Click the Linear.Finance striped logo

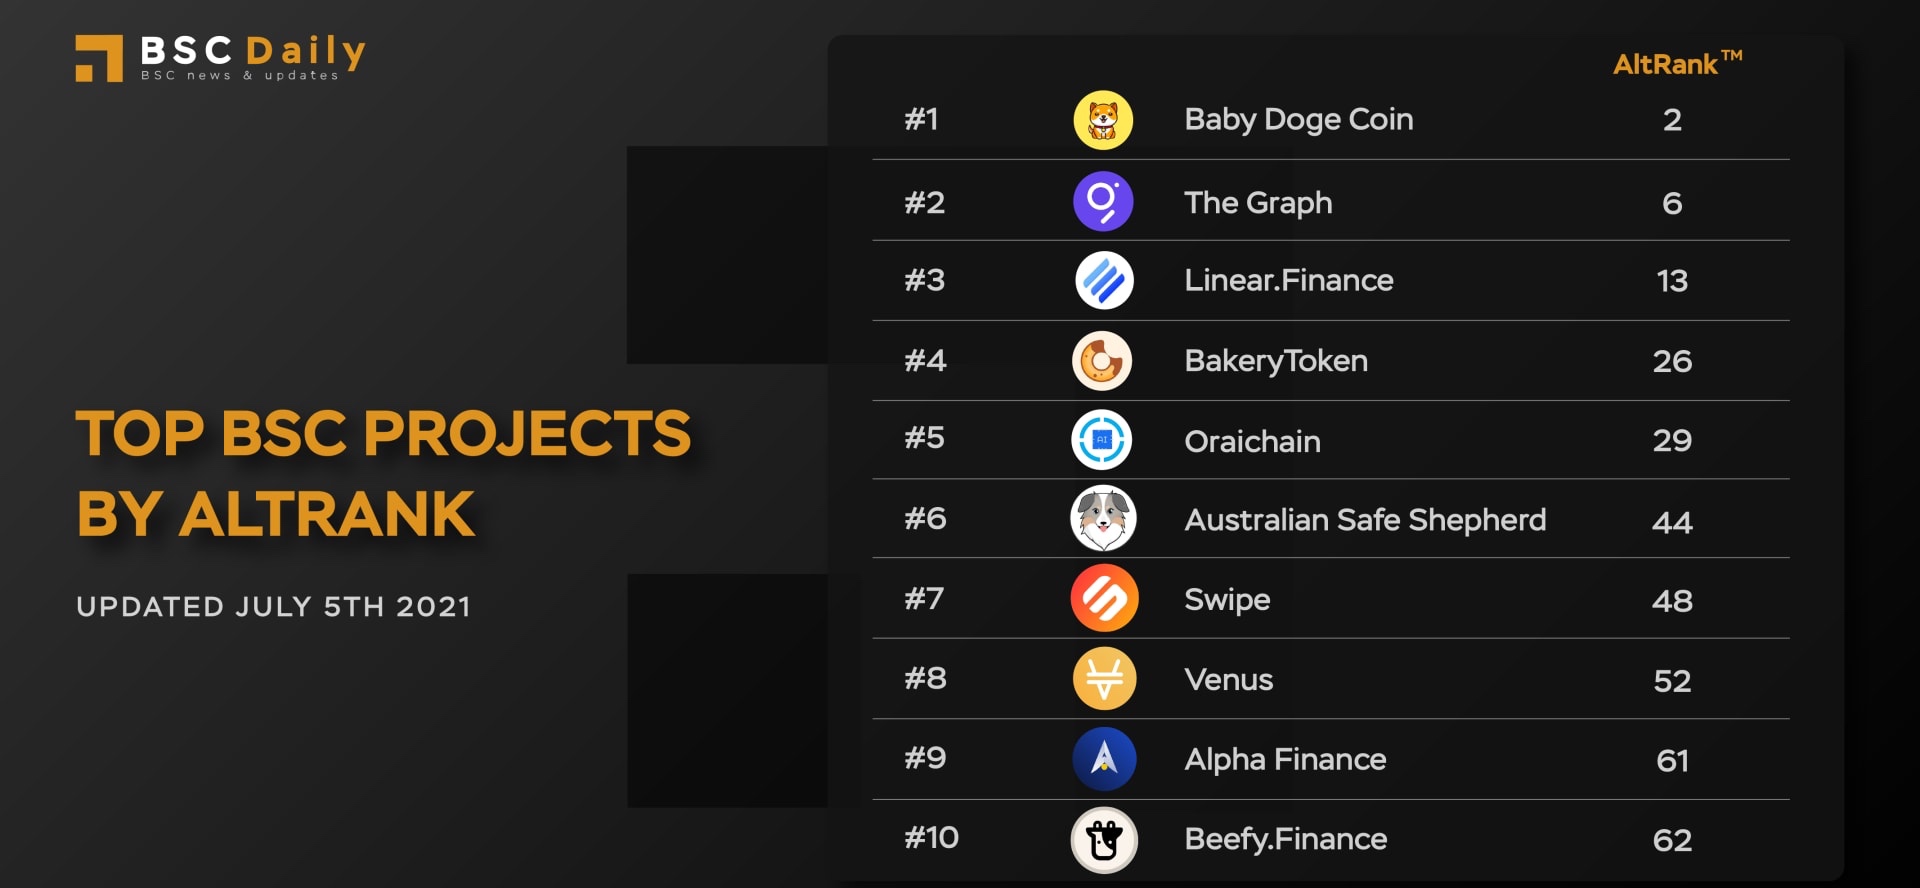coord(1104,280)
